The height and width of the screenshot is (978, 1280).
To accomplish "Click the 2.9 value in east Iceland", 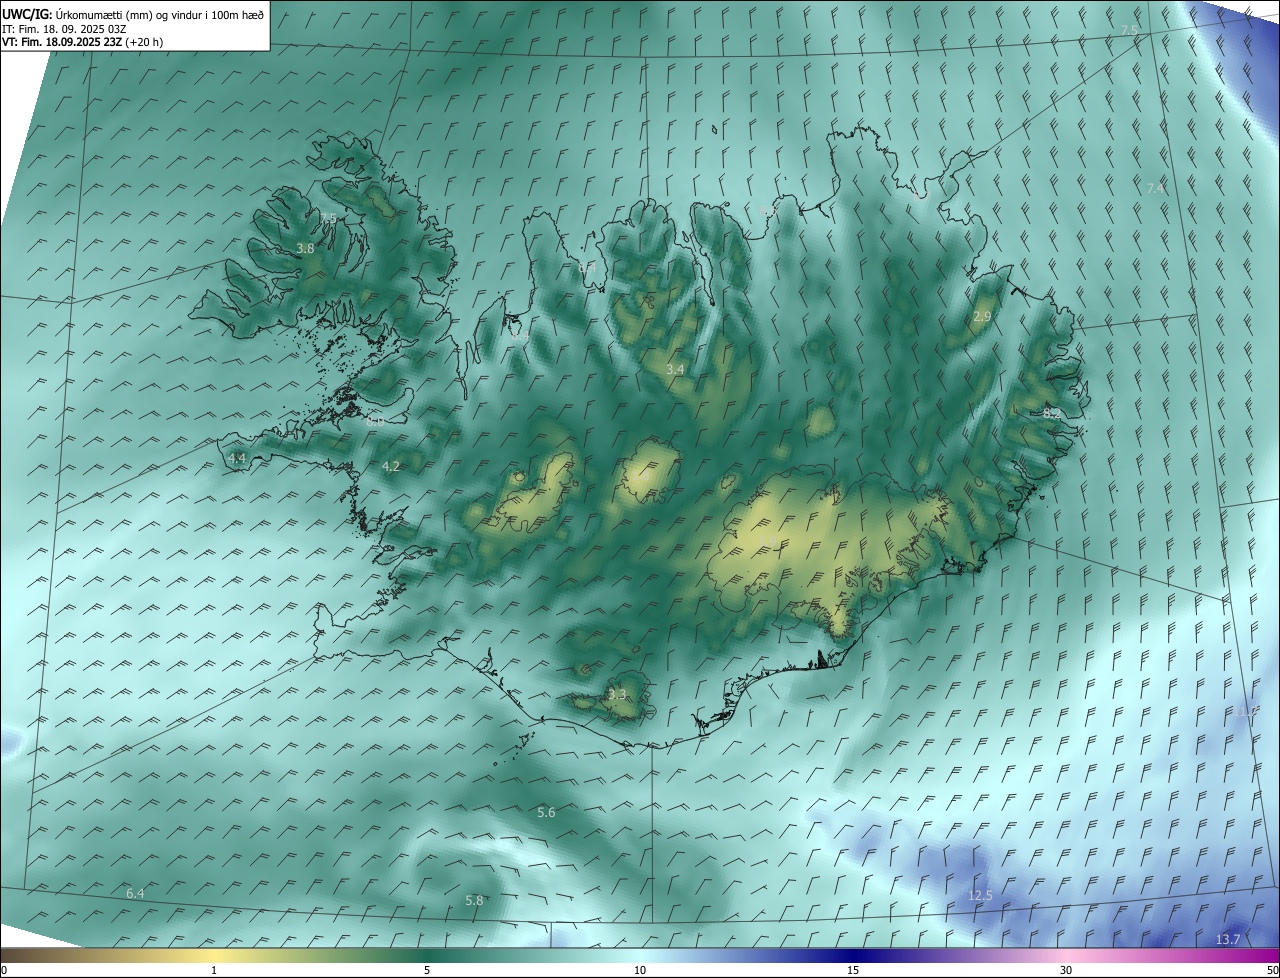I will click(982, 316).
